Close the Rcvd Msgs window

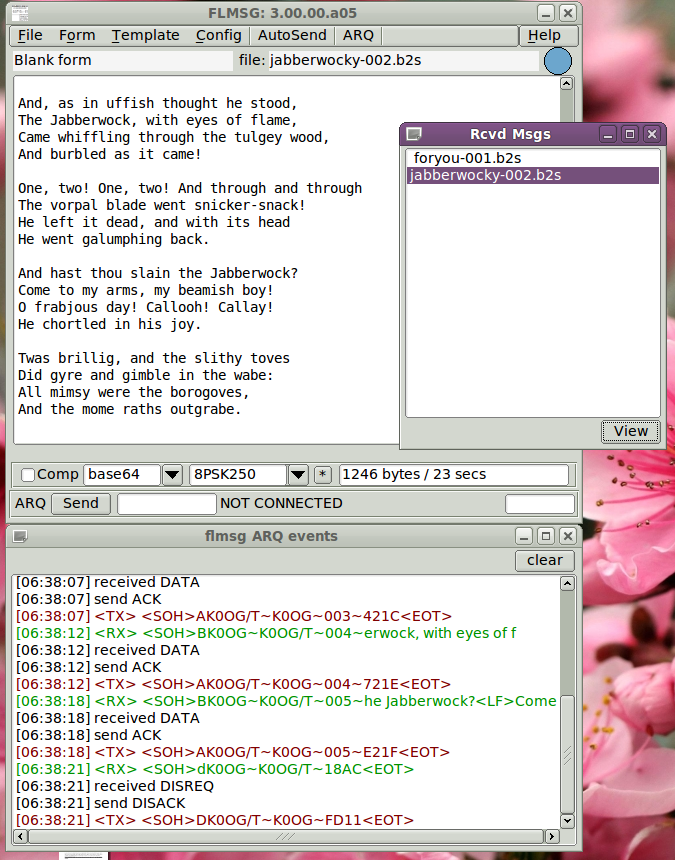click(652, 134)
